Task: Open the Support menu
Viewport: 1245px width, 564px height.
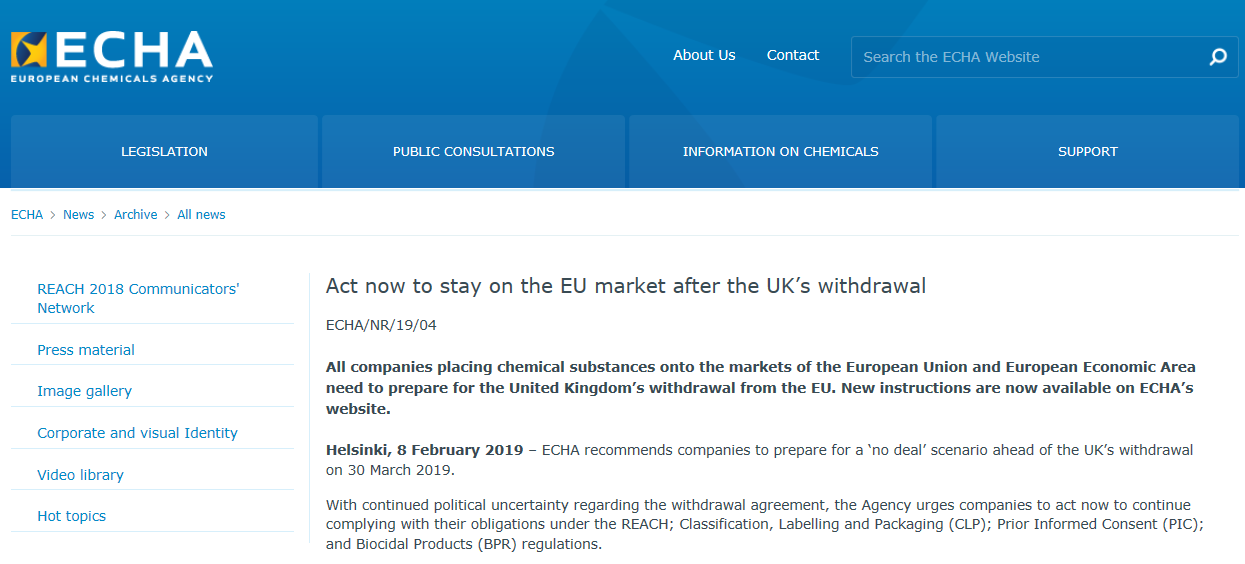Action: tap(1087, 151)
